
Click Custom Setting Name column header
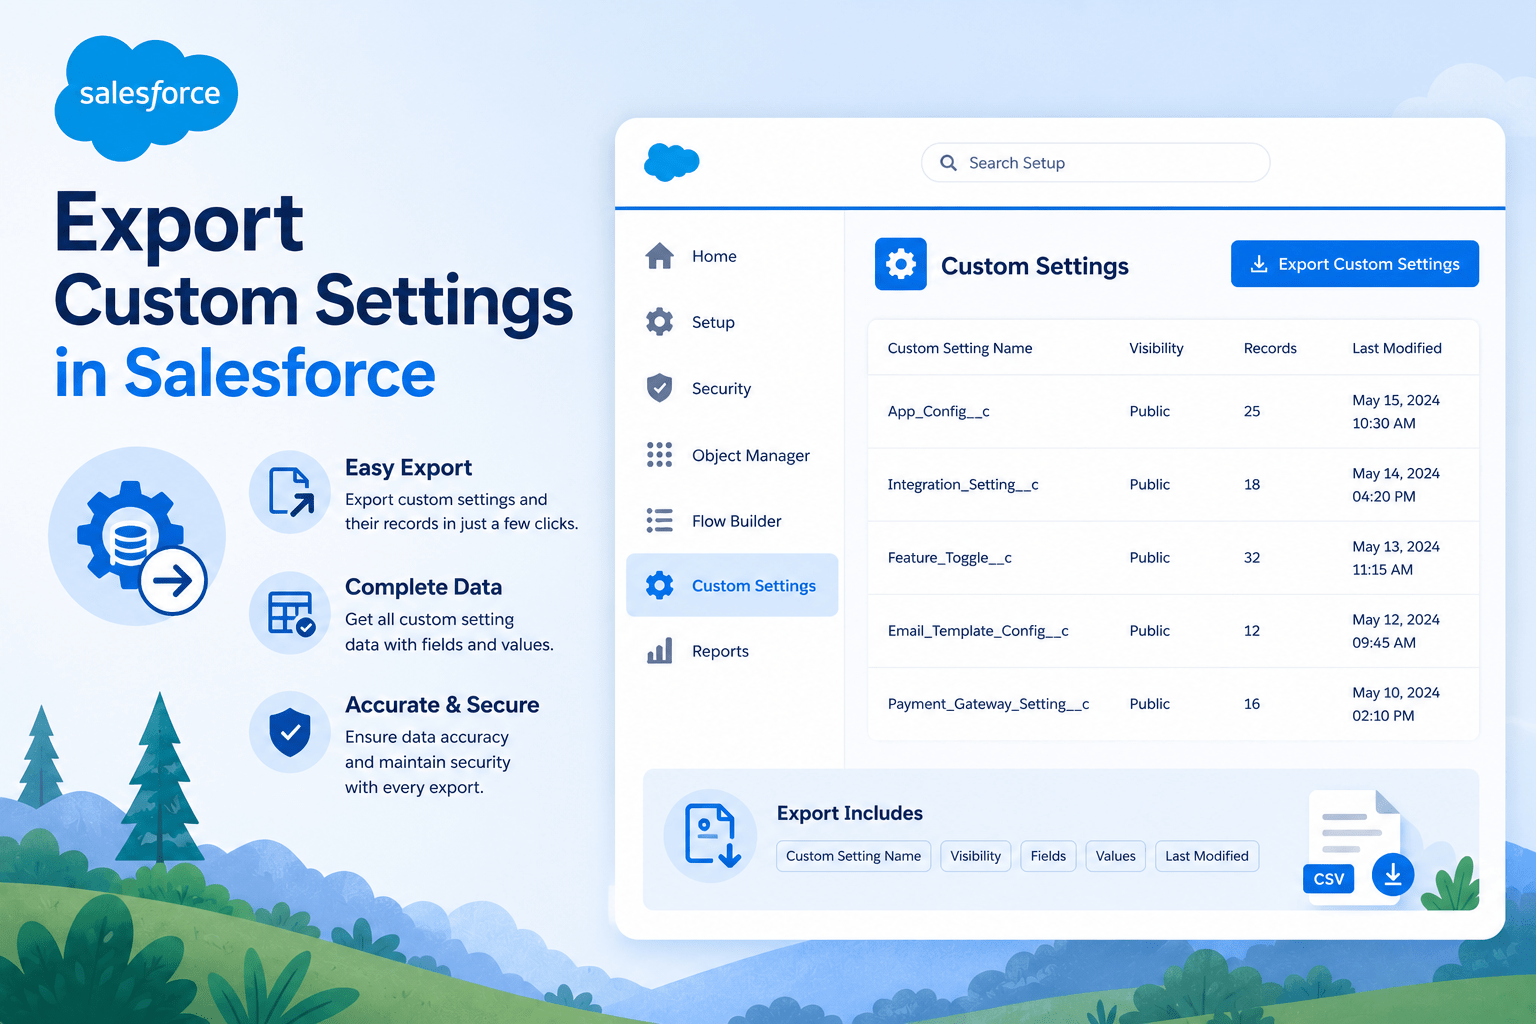click(x=960, y=348)
